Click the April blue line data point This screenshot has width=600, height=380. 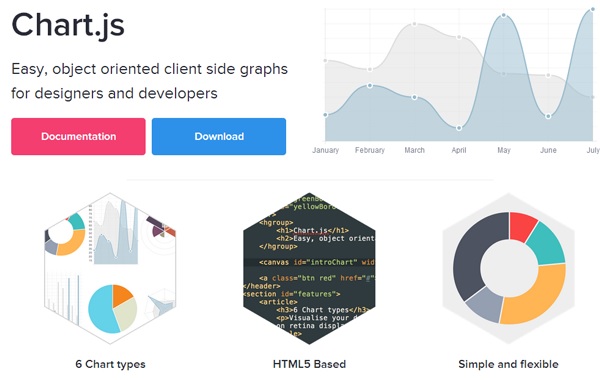click(459, 128)
